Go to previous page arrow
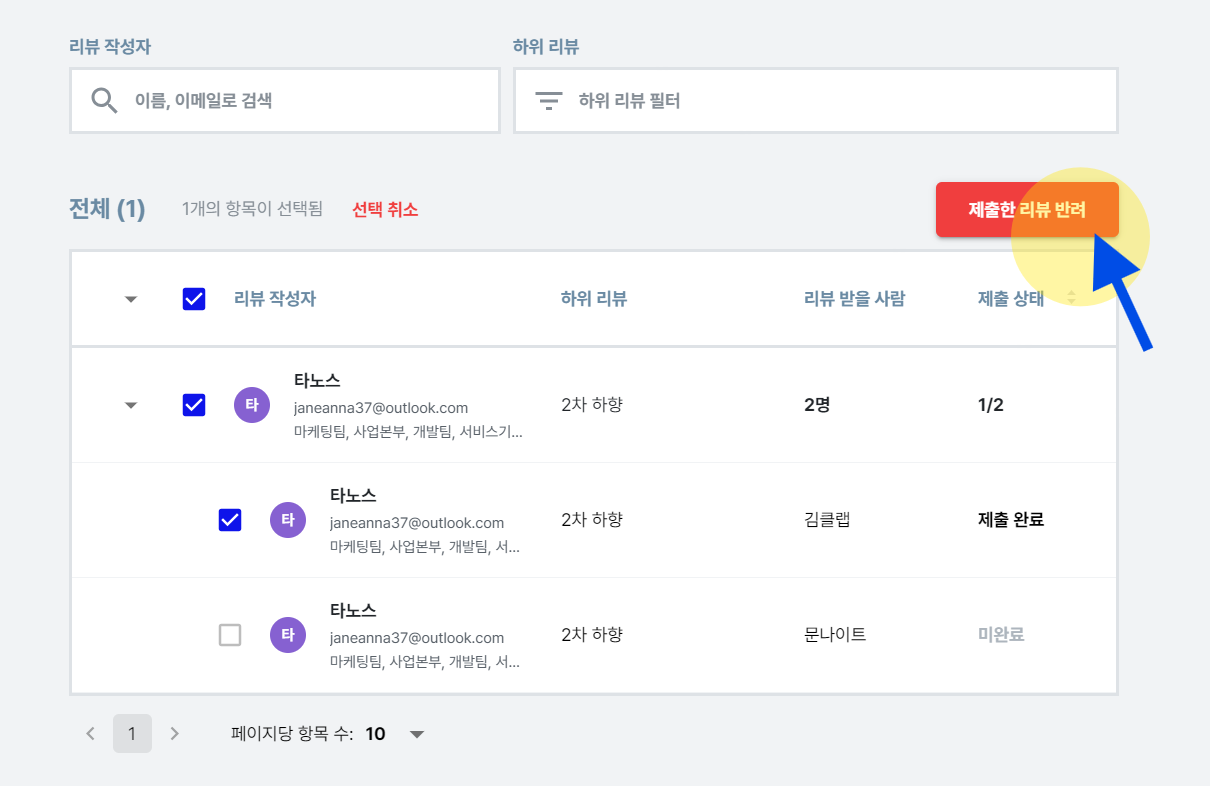 tap(90, 733)
